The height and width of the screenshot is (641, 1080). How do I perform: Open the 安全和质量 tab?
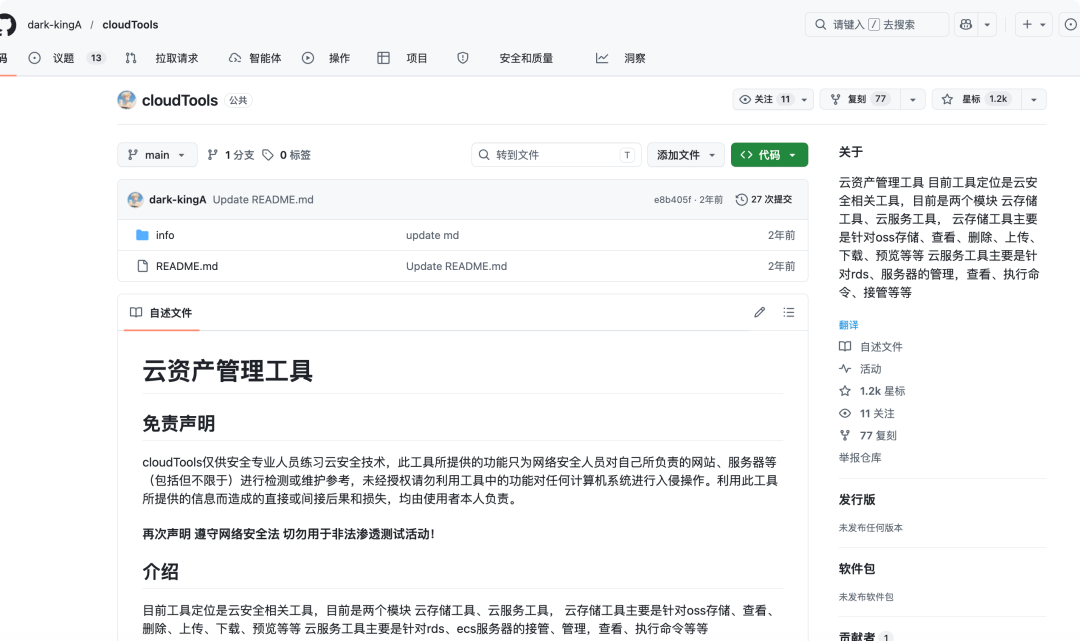click(506, 59)
